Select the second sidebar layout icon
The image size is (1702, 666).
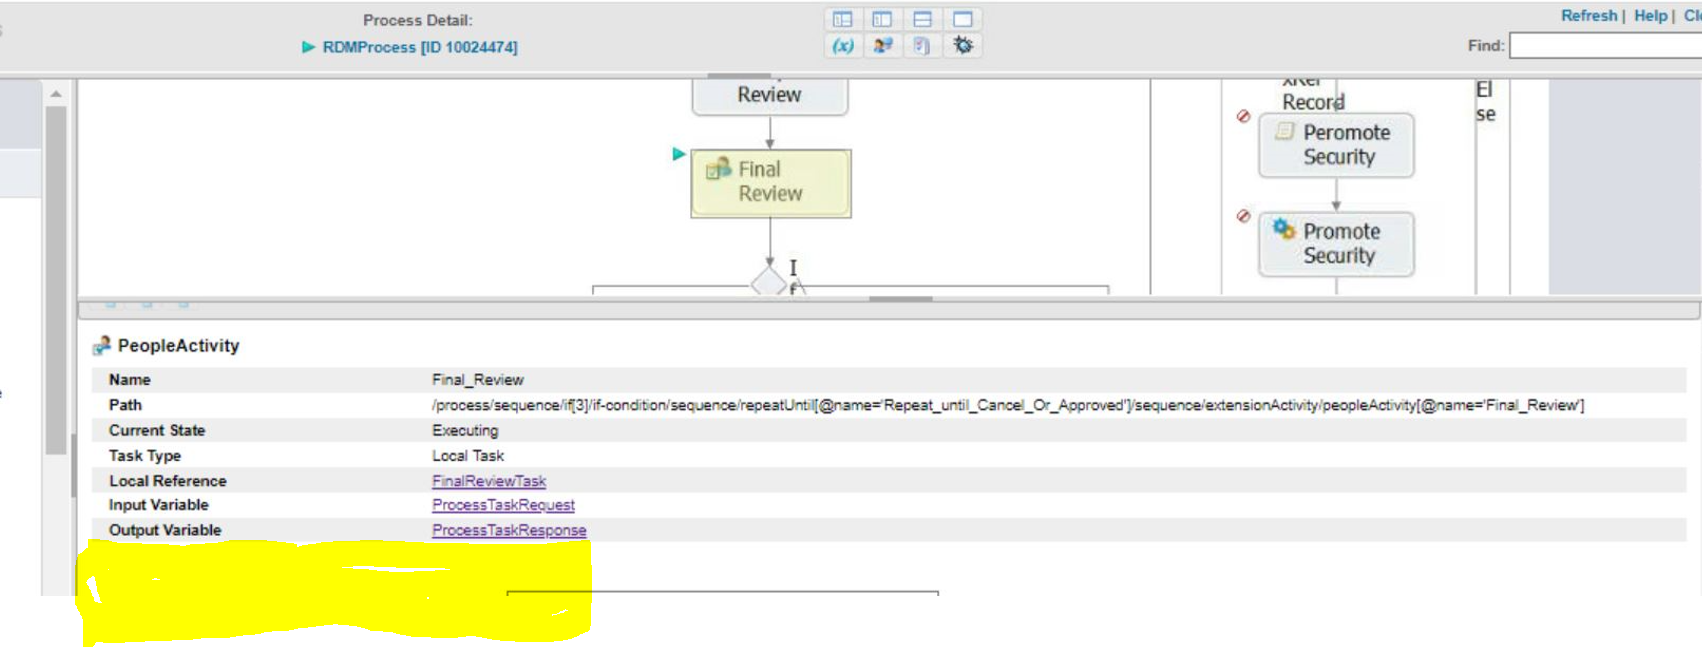882,19
